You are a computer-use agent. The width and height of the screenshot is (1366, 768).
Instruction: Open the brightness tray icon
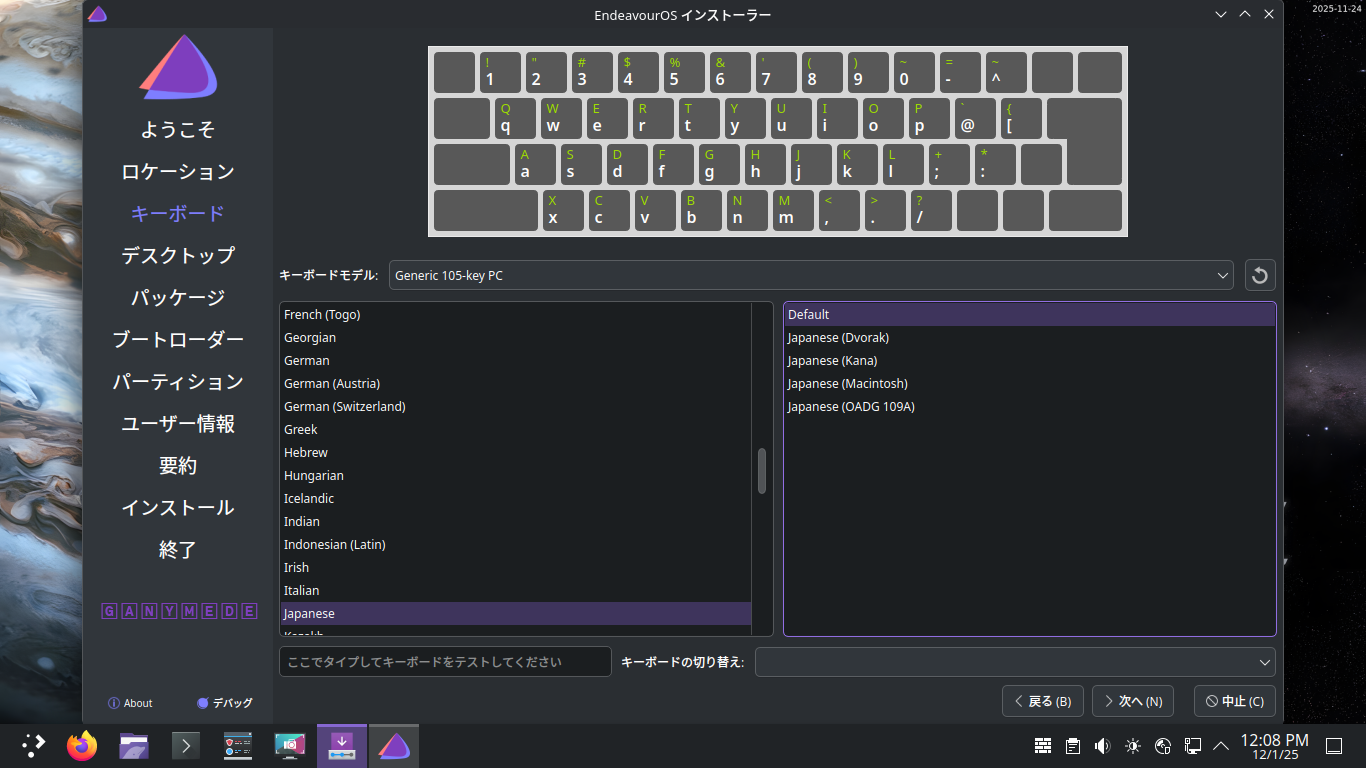pos(1132,745)
